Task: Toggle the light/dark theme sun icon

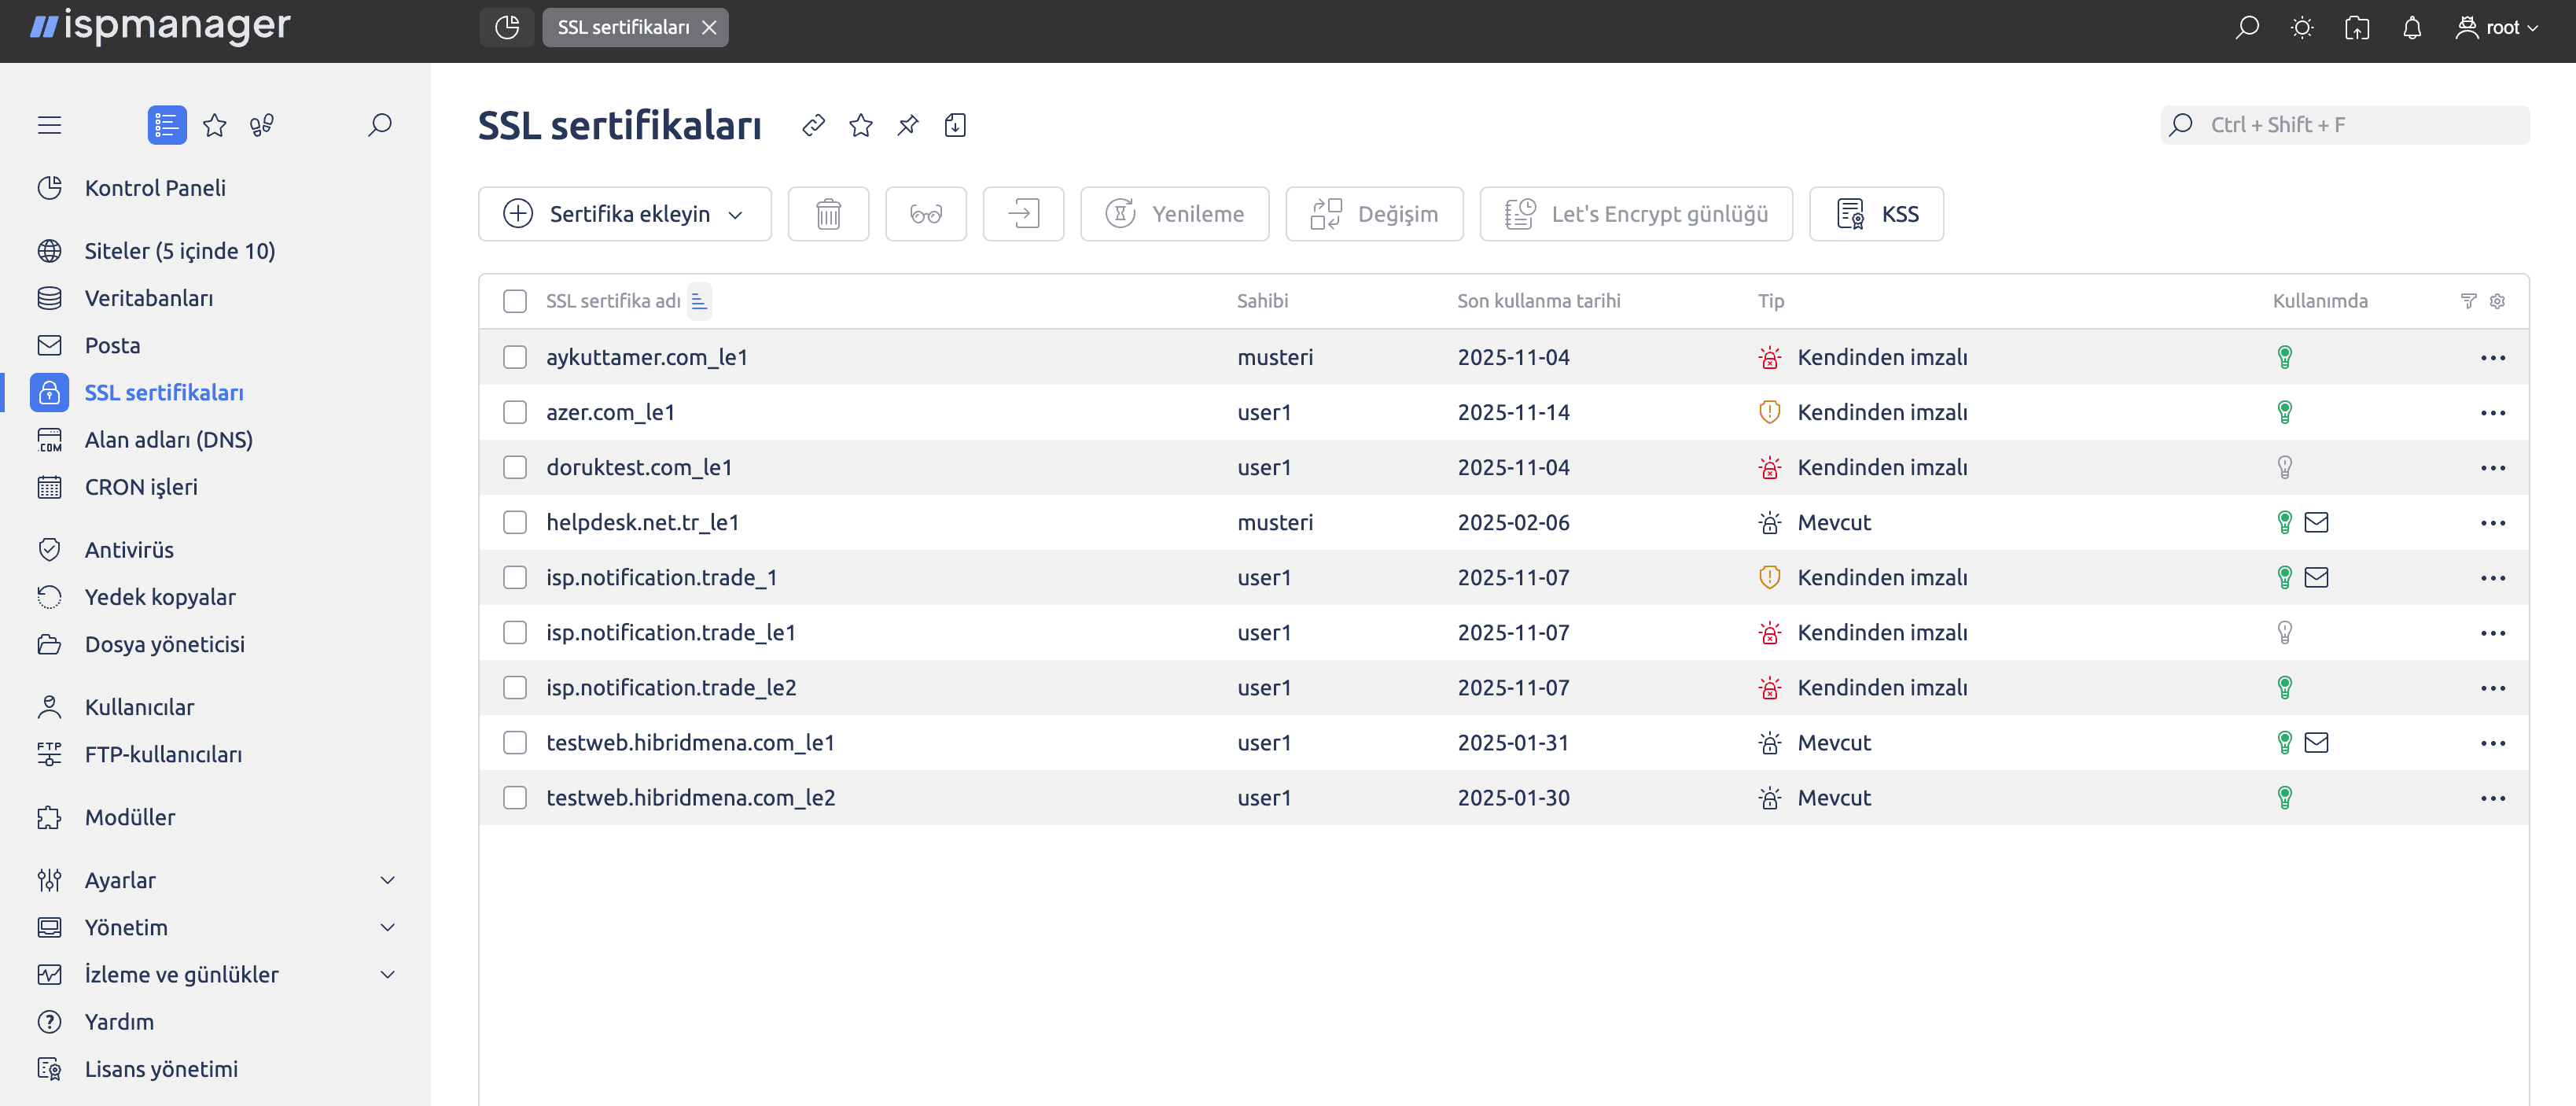Action: 2302,27
